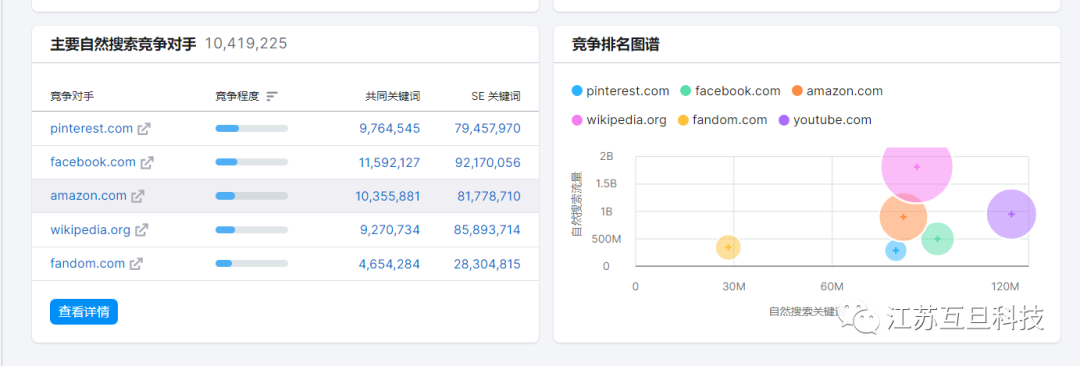This screenshot has width=1080, height=366.
Task: Select the youtube.com purple bubble
Action: click(1011, 214)
